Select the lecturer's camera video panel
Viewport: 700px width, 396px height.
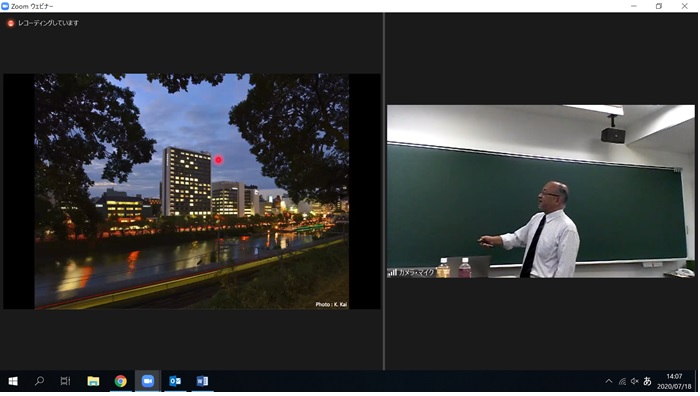(541, 191)
